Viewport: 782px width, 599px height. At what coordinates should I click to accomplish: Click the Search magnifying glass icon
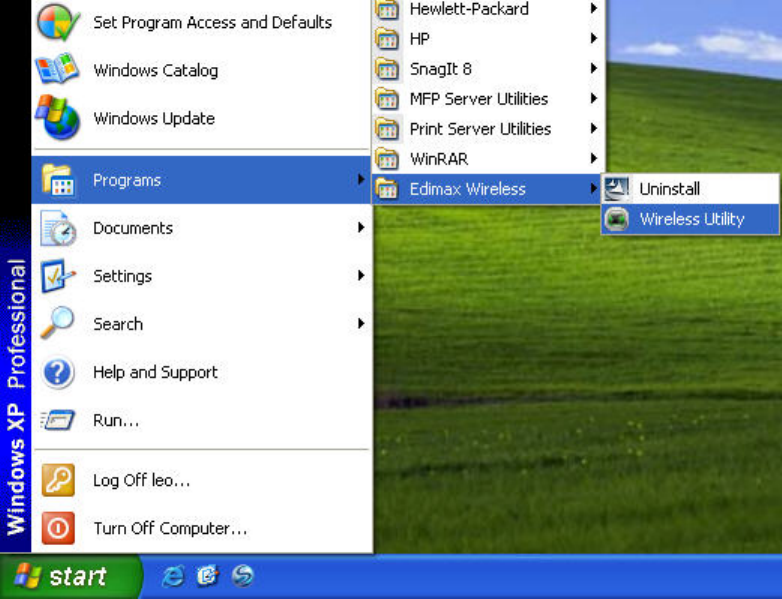coord(57,323)
